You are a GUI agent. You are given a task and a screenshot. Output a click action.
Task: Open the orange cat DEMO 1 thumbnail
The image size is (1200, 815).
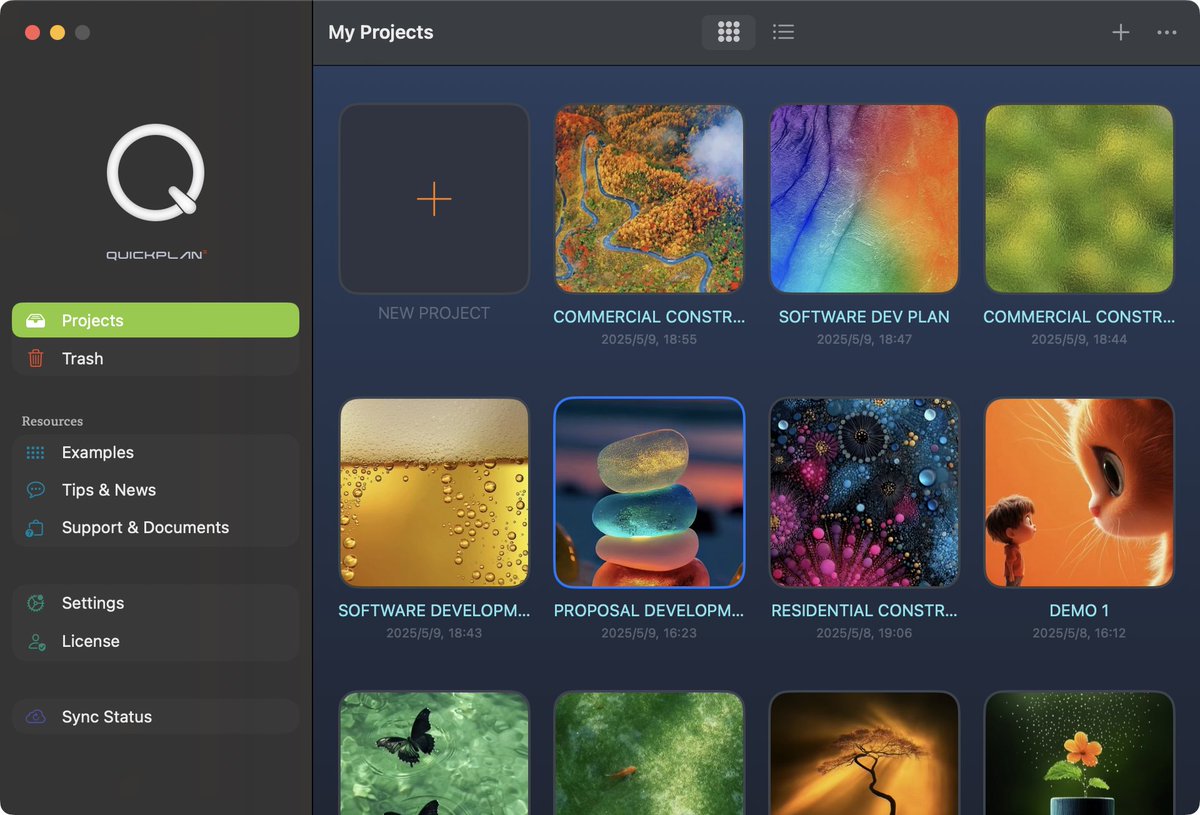1079,492
